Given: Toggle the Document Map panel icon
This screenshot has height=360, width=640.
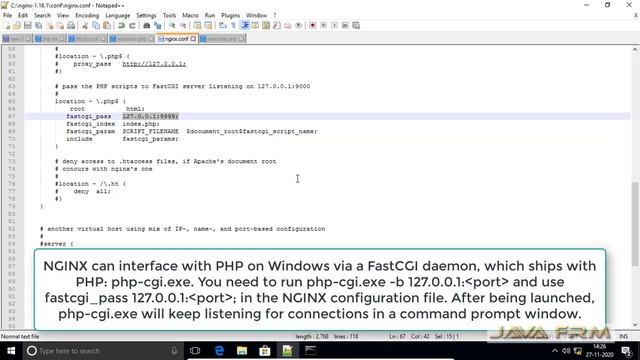Looking at the screenshot, I should point(266,25).
